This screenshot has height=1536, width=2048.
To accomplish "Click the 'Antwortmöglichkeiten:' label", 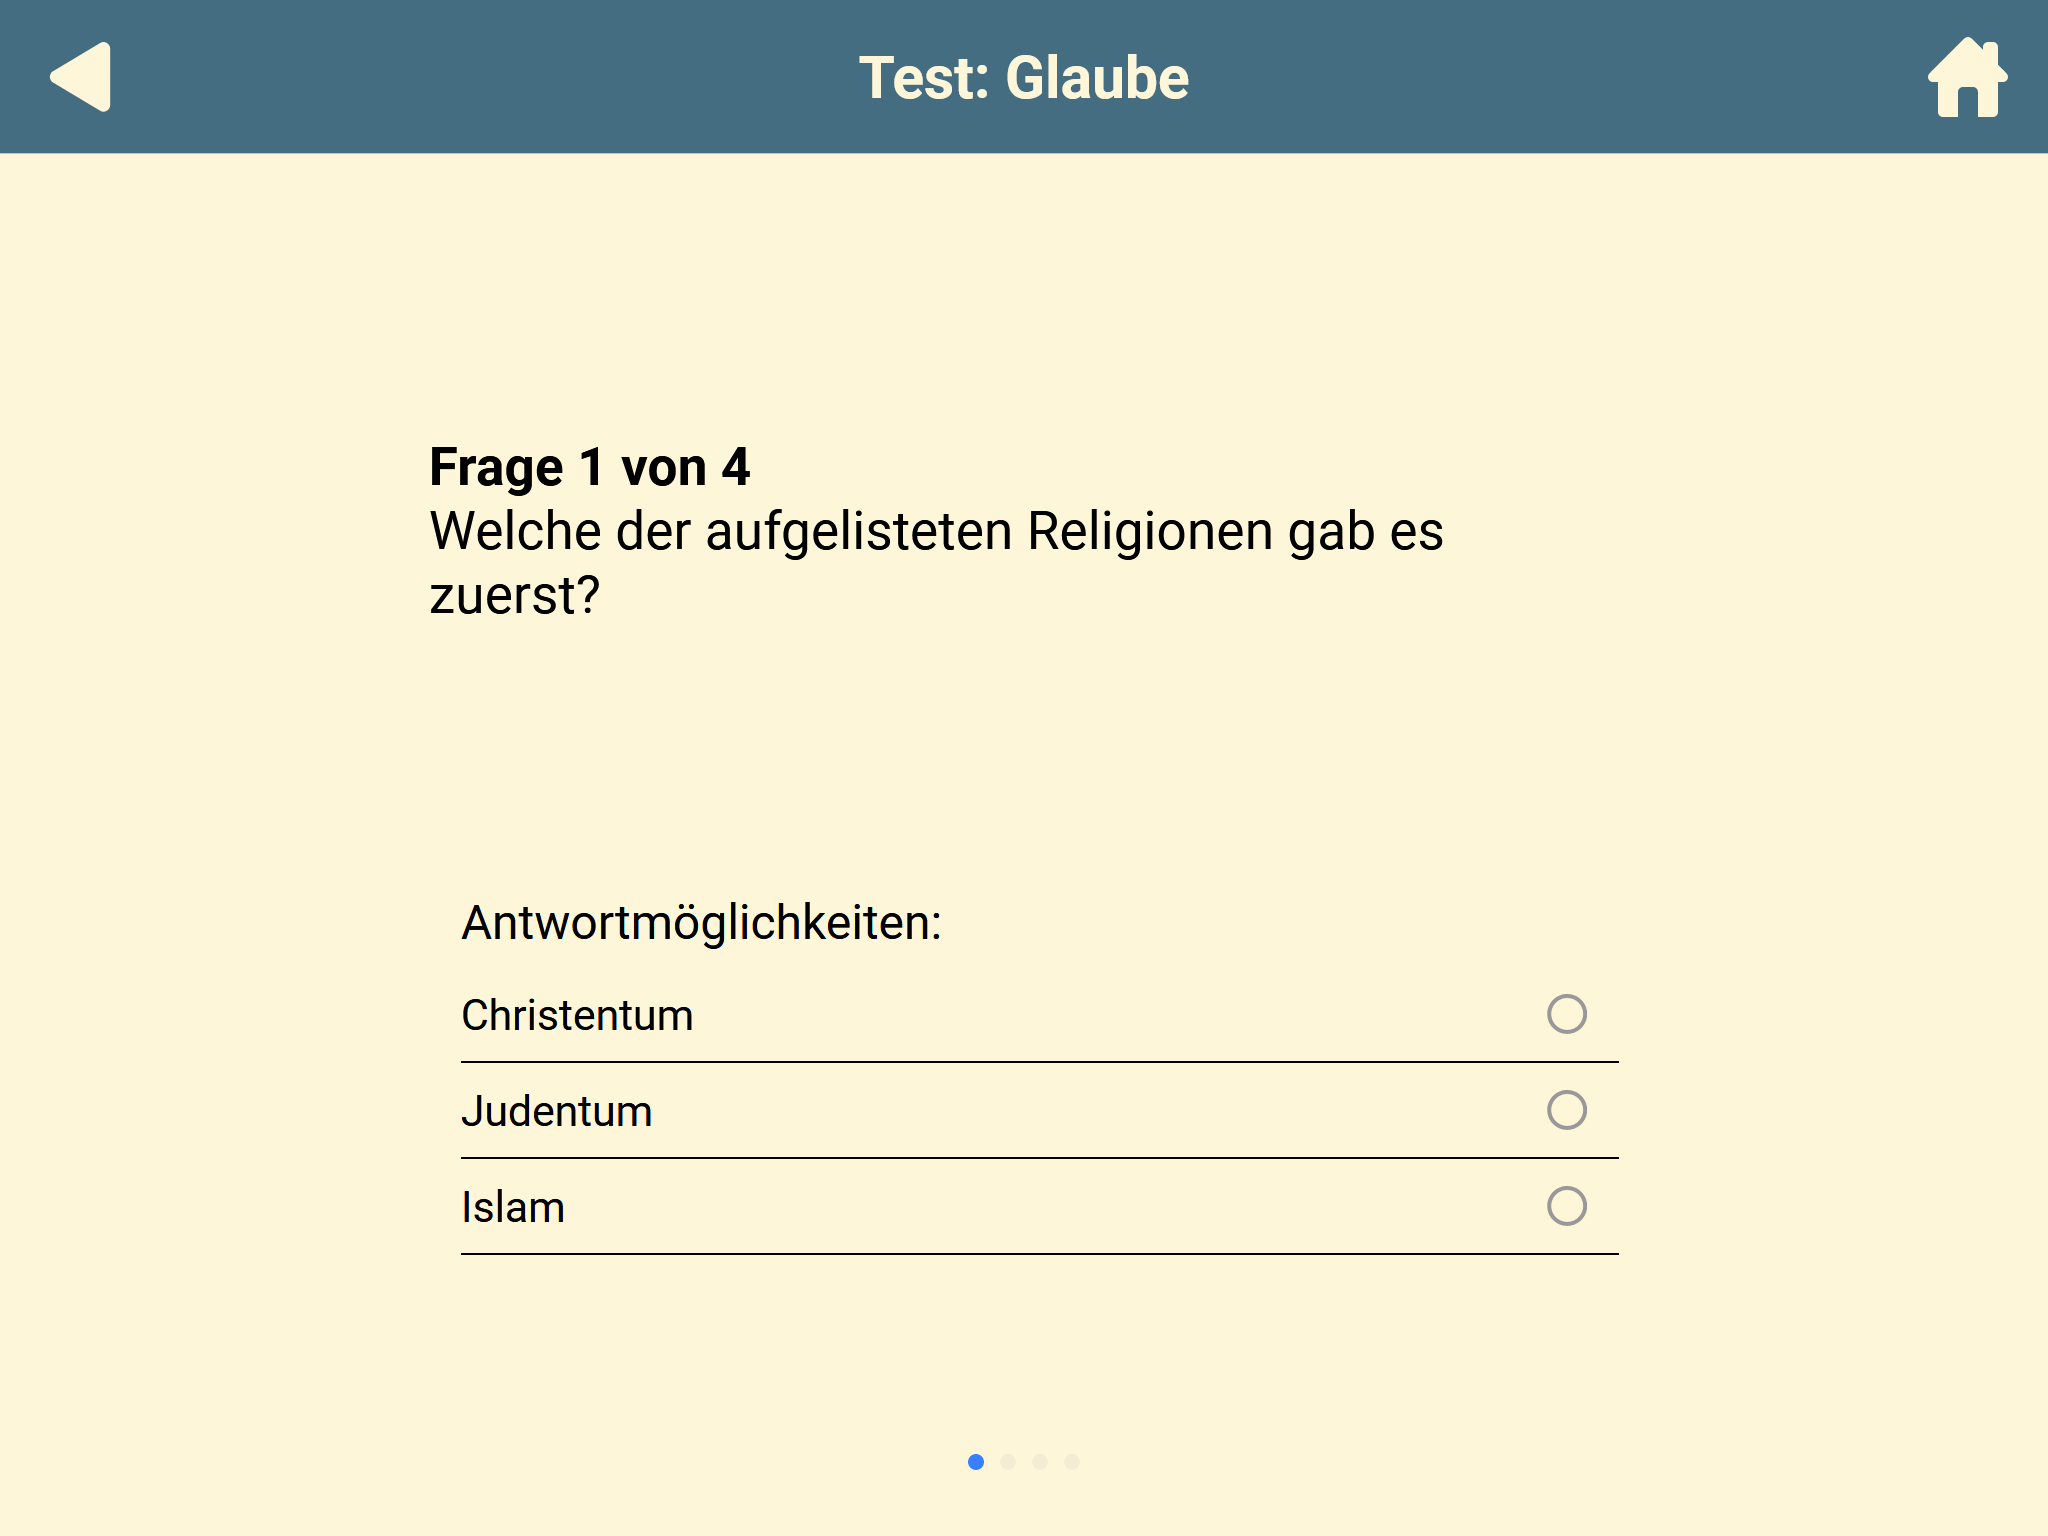I will pyautogui.click(x=702, y=923).
